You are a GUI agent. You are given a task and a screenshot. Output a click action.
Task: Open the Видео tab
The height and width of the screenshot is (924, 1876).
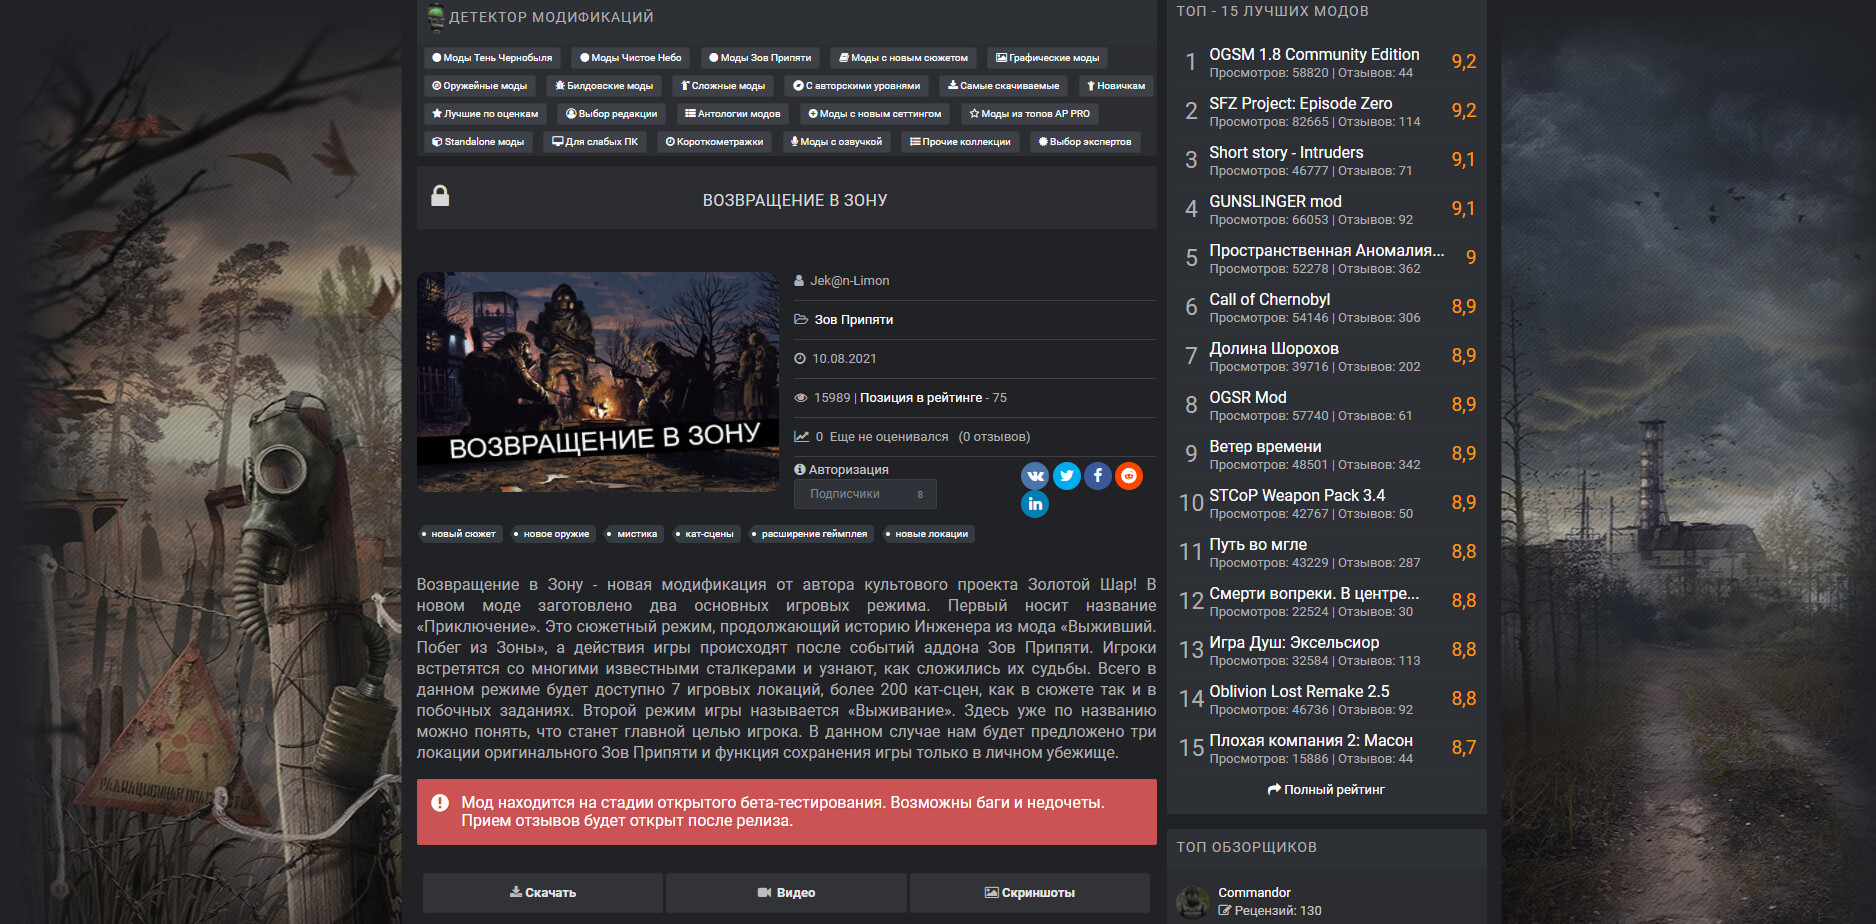click(786, 893)
